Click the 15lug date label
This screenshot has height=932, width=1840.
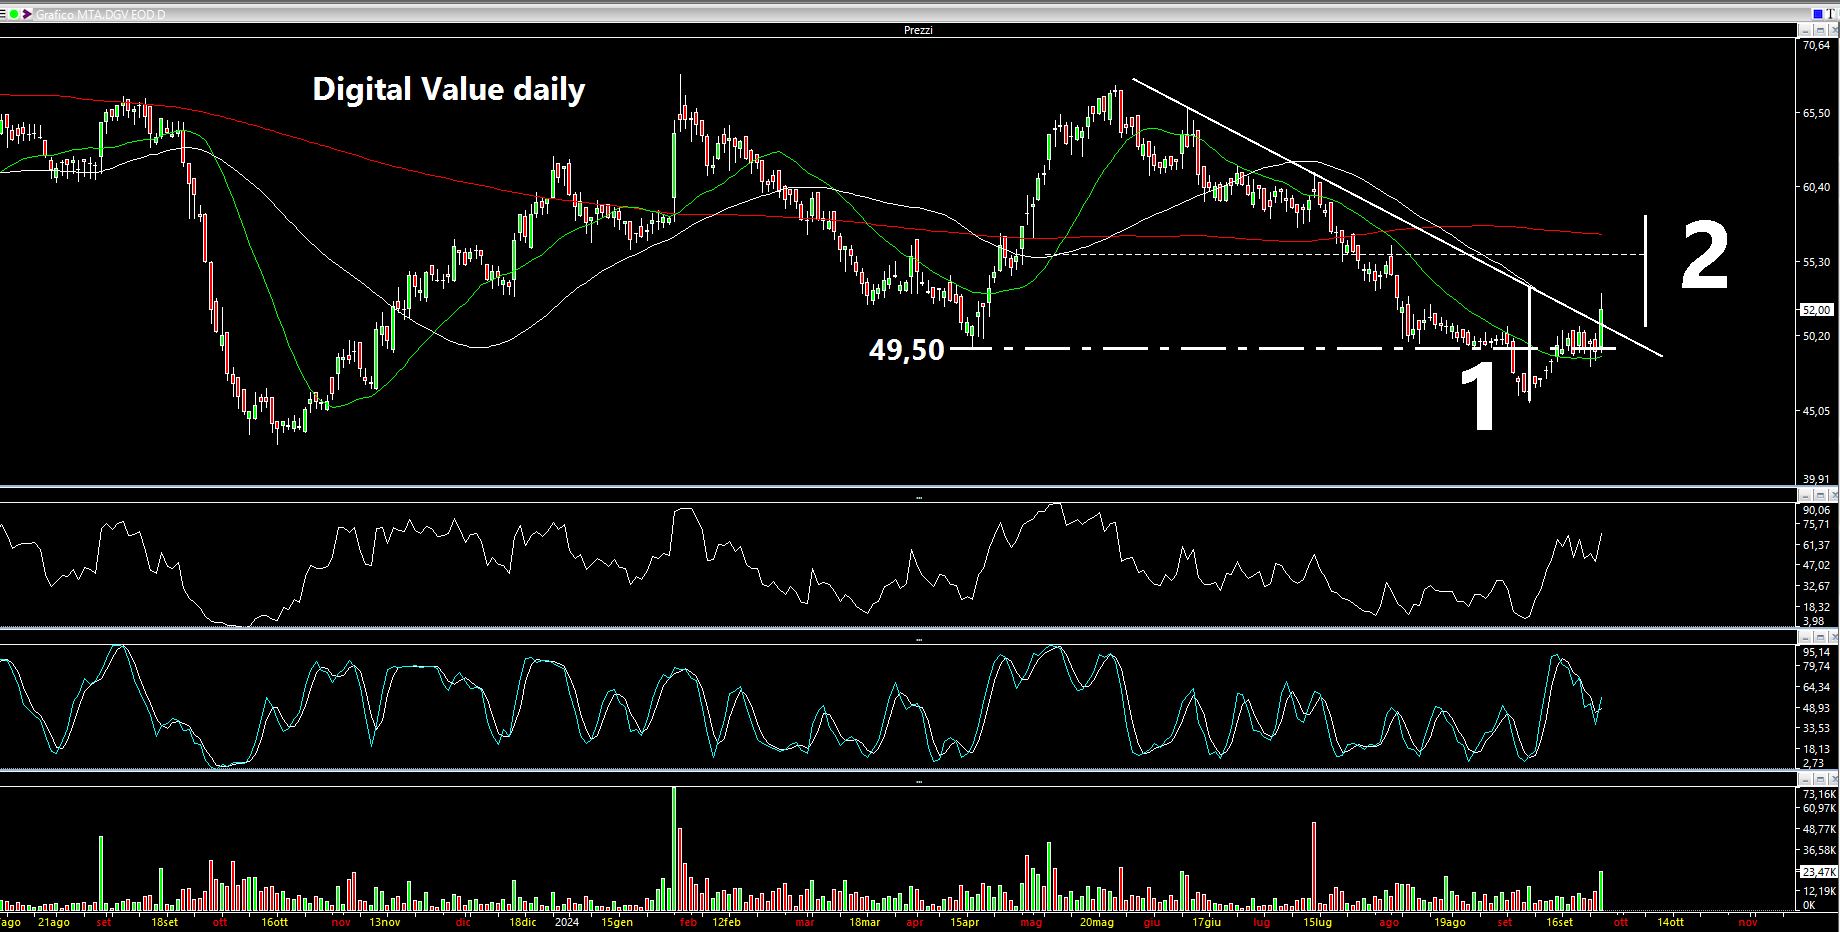(1318, 922)
